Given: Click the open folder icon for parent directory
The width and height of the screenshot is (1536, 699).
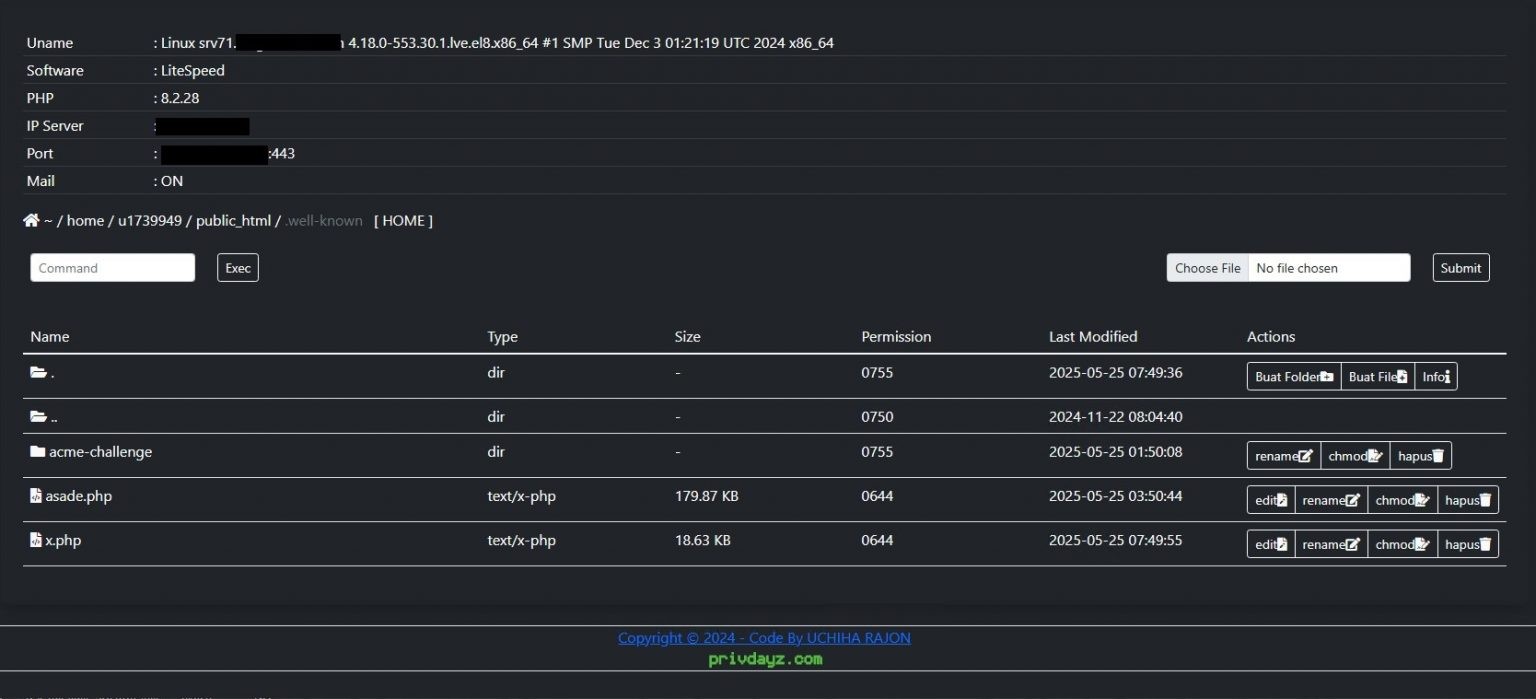Looking at the screenshot, I should click(38, 416).
